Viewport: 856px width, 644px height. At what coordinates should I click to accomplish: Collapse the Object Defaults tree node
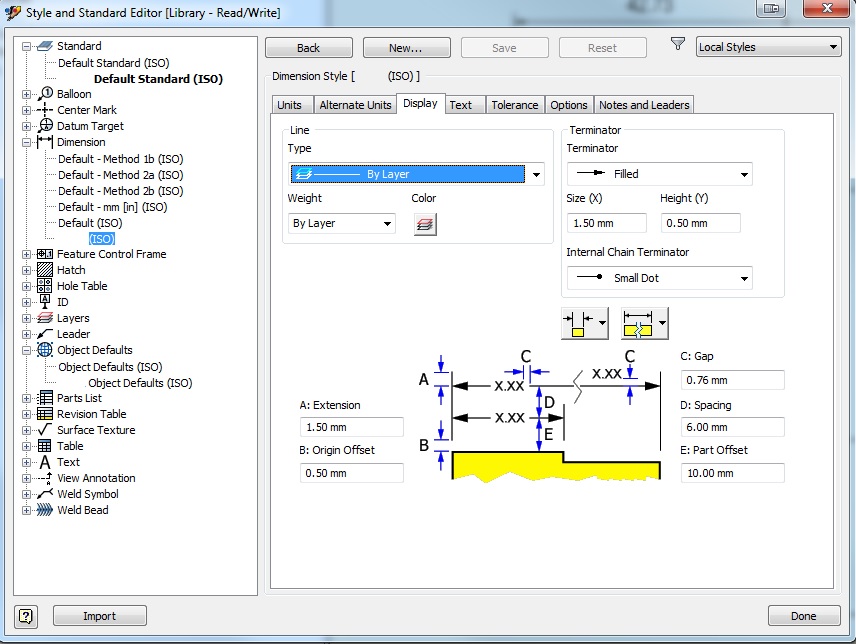26,350
